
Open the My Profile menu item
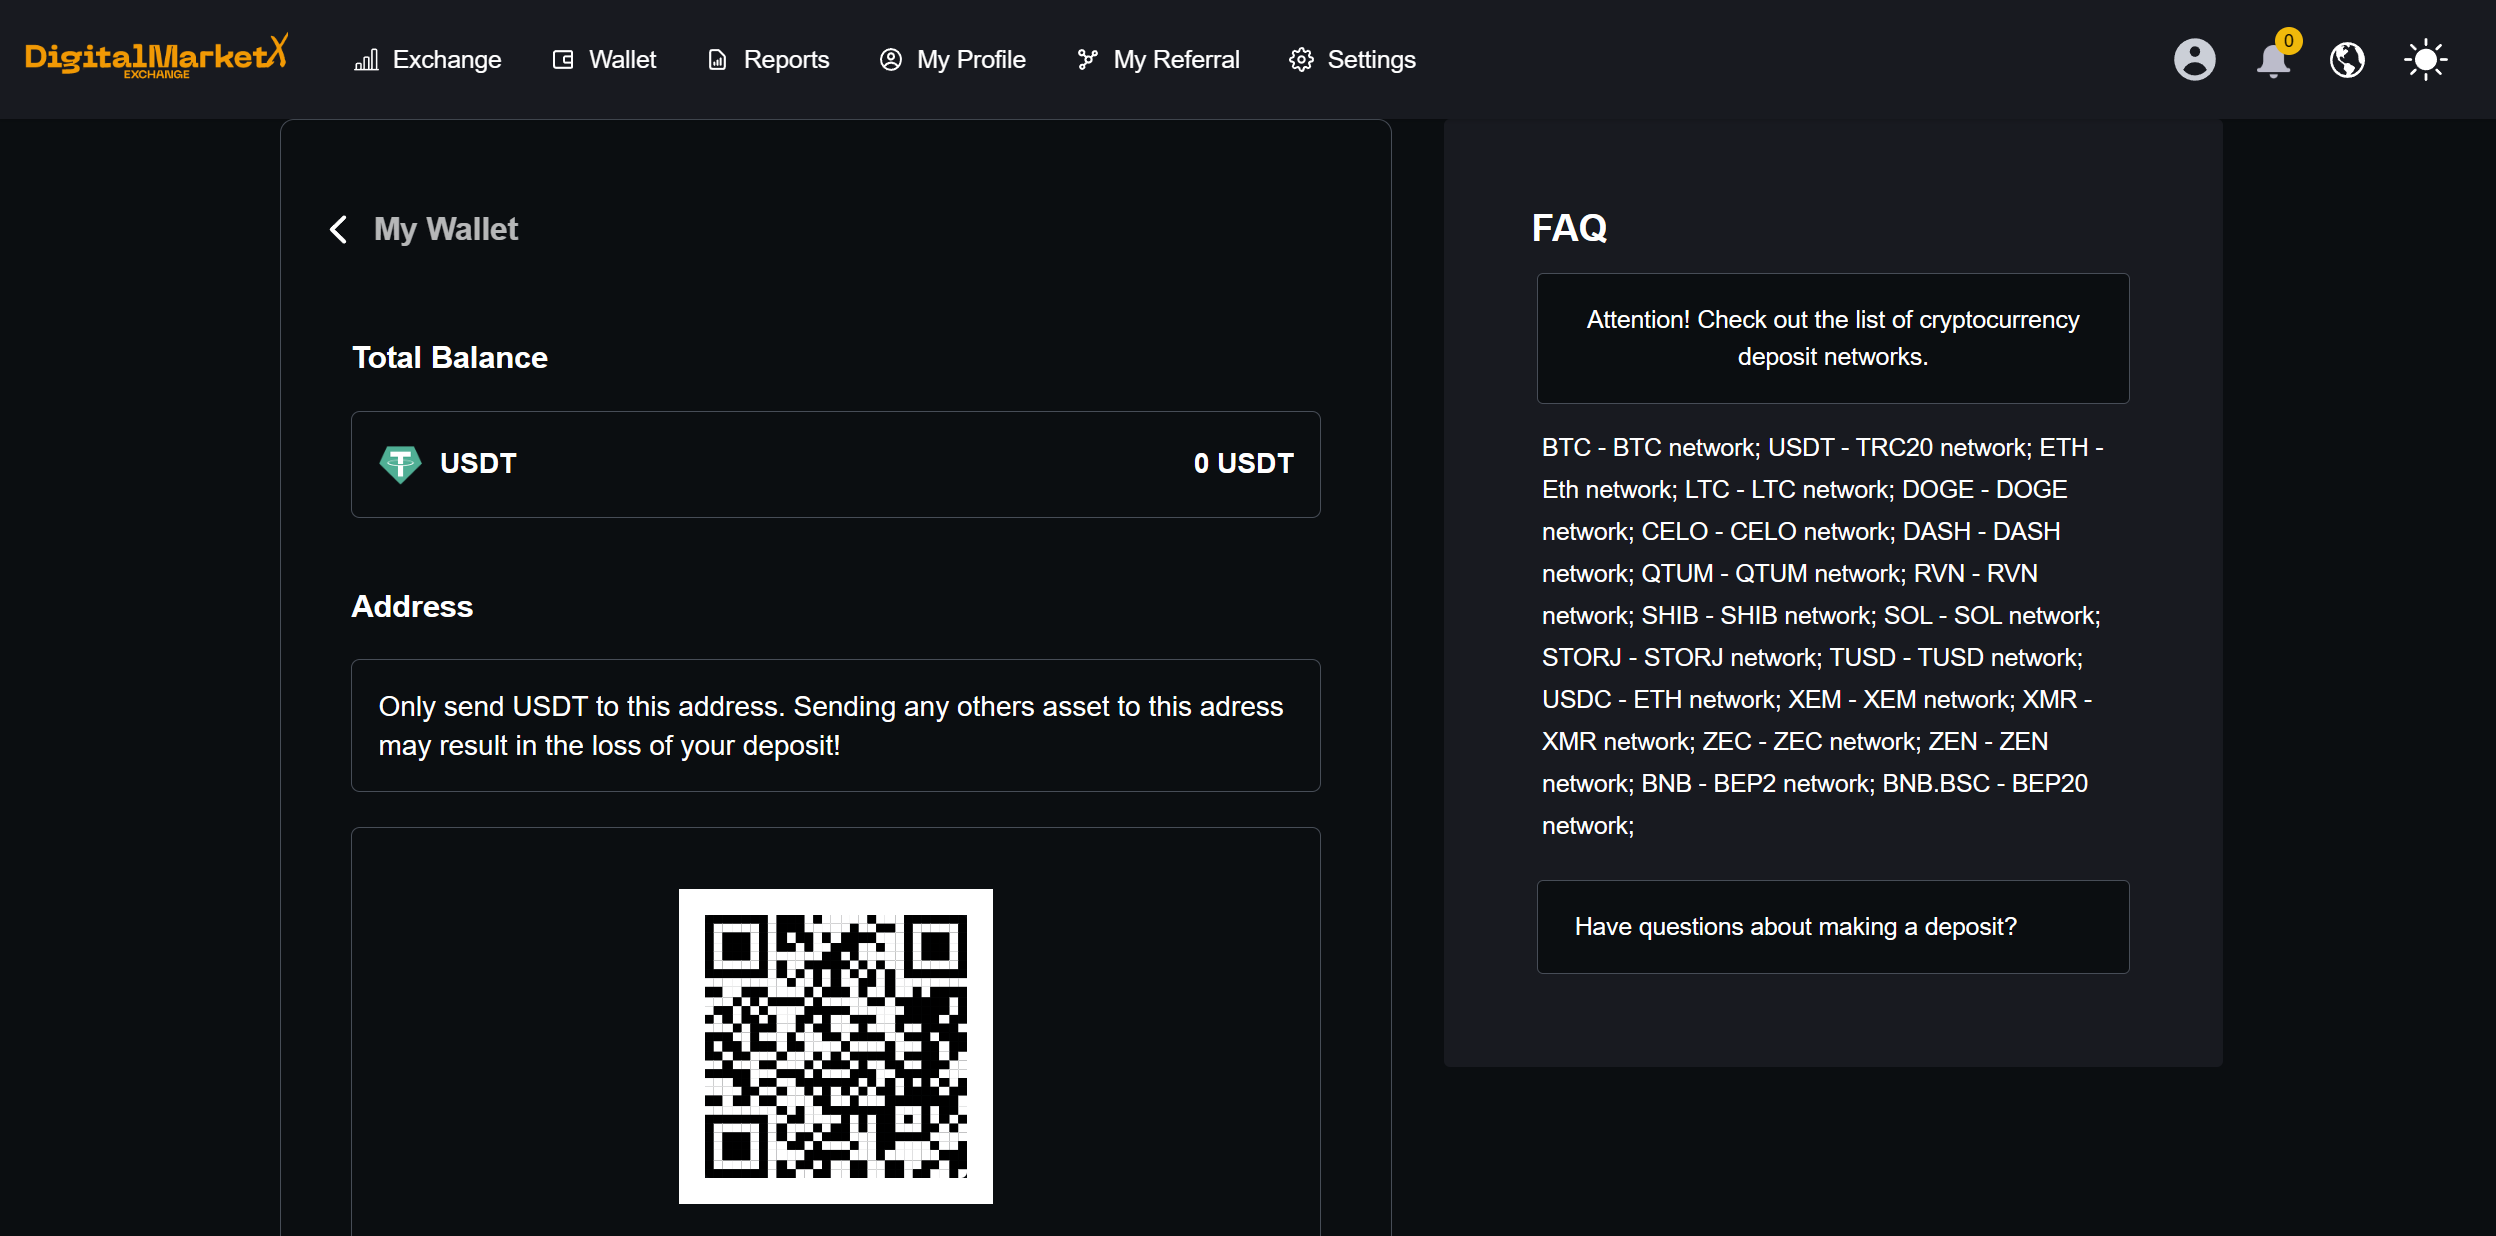[x=970, y=60]
